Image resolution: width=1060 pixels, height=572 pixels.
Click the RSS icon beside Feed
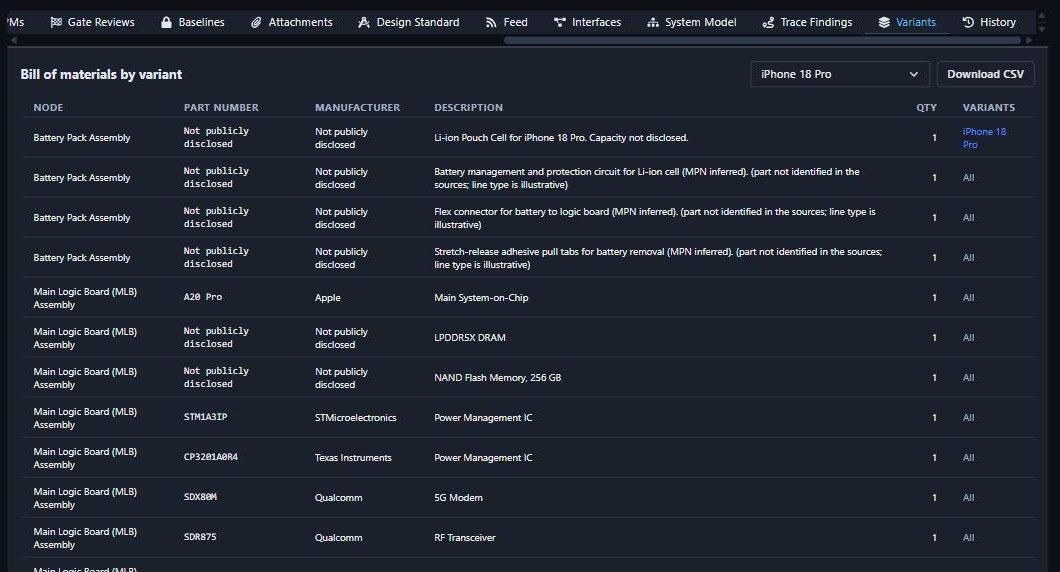point(491,22)
